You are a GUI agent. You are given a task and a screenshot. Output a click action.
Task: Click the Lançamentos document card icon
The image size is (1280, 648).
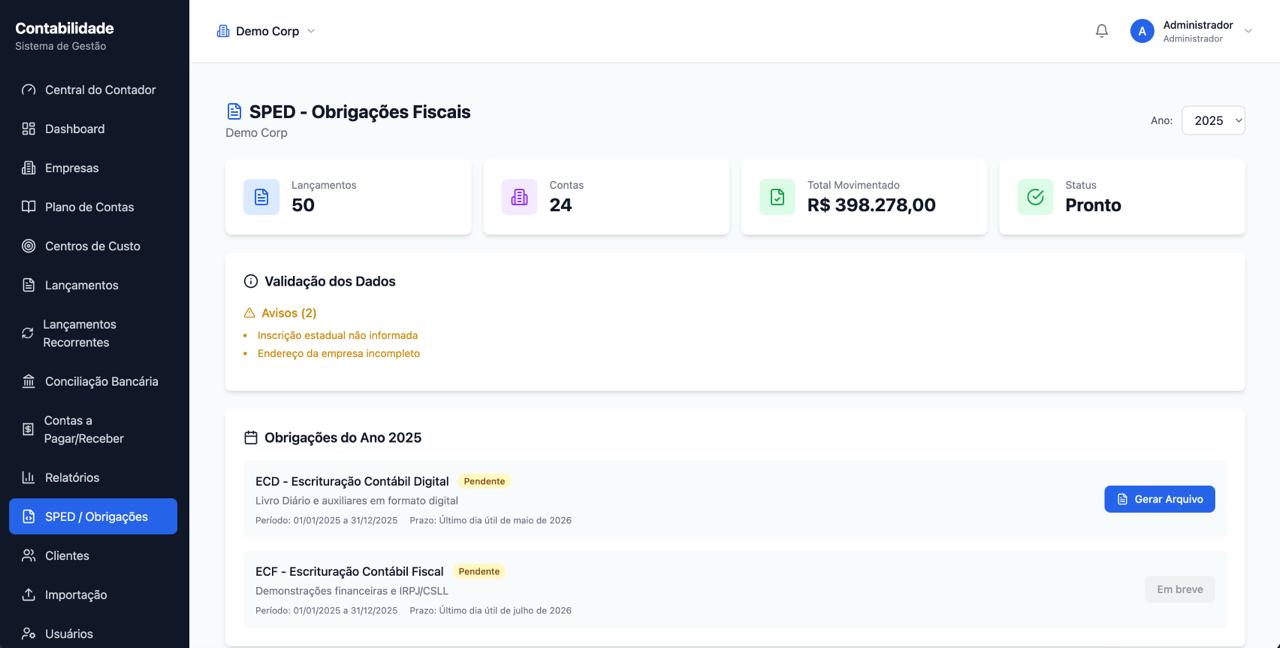[x=261, y=197]
